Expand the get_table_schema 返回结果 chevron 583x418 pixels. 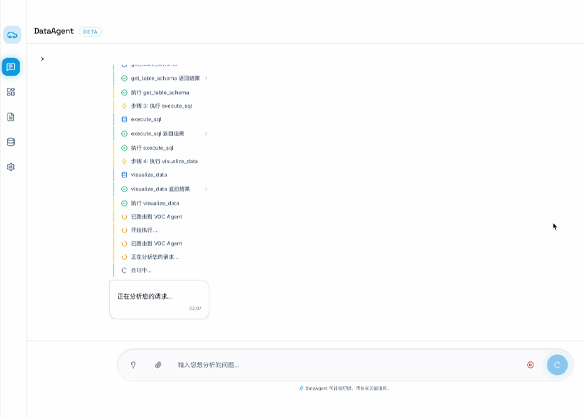click(x=206, y=78)
